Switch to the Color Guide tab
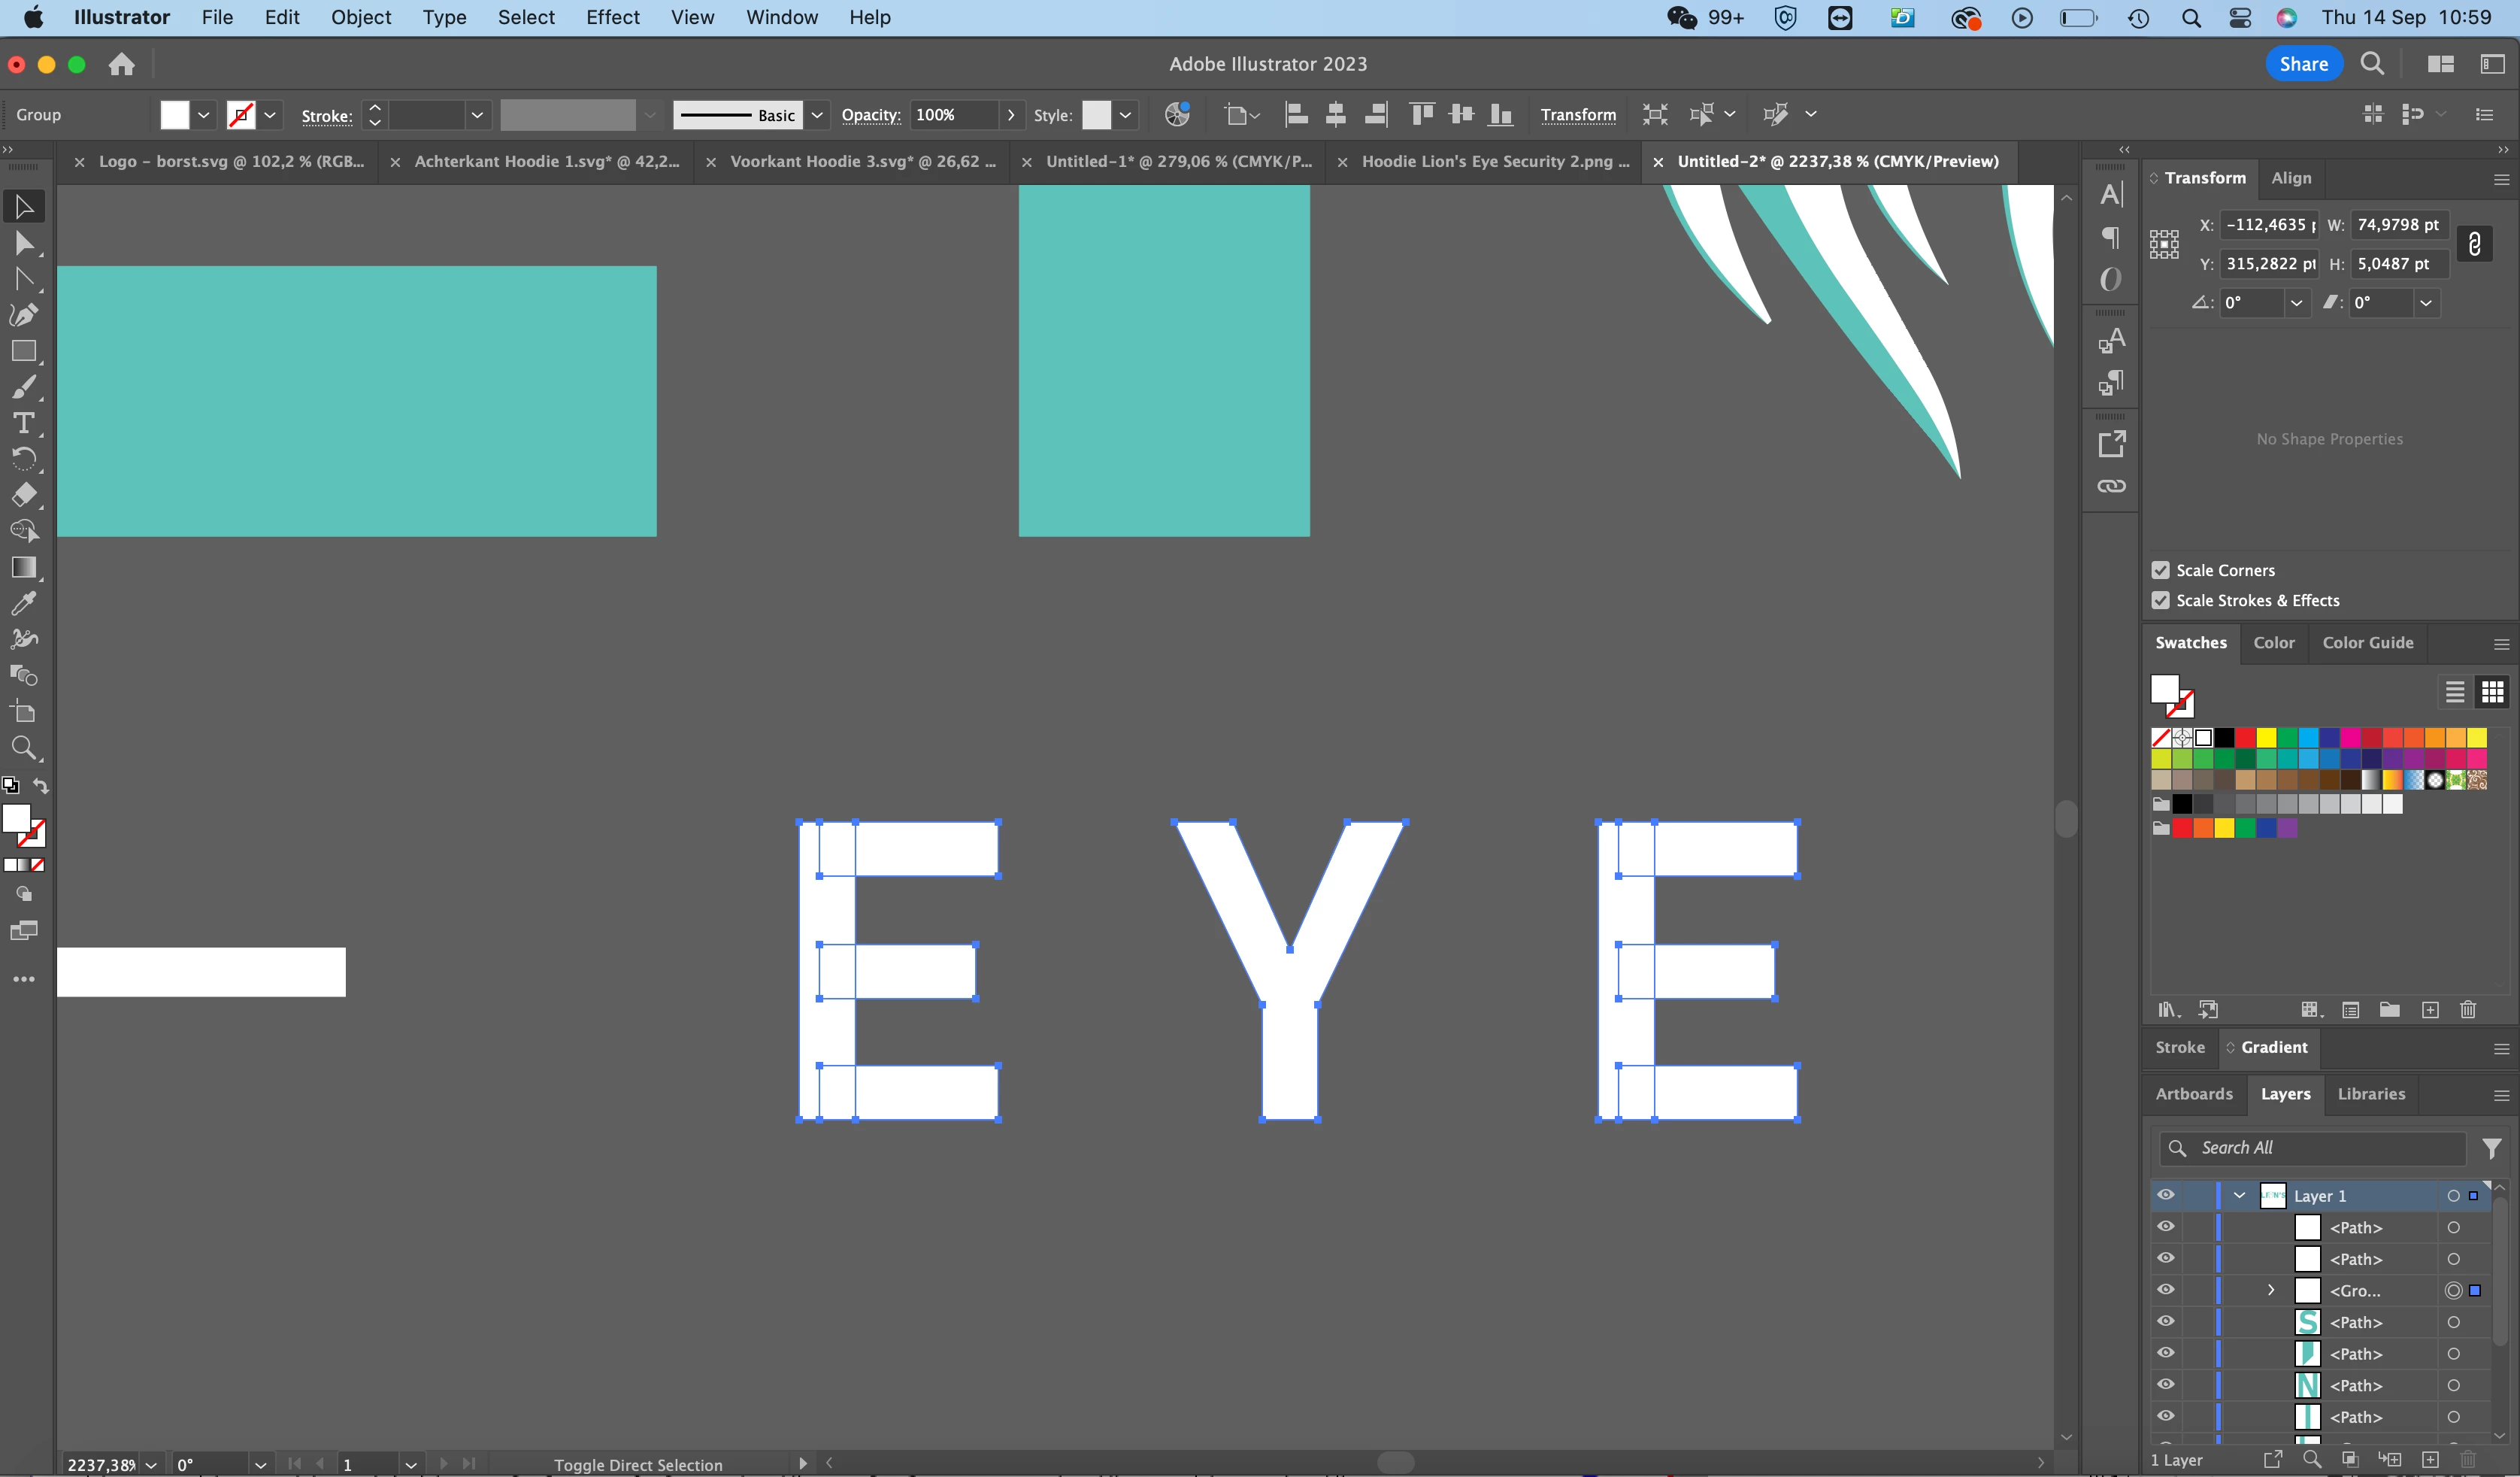 click(2367, 643)
